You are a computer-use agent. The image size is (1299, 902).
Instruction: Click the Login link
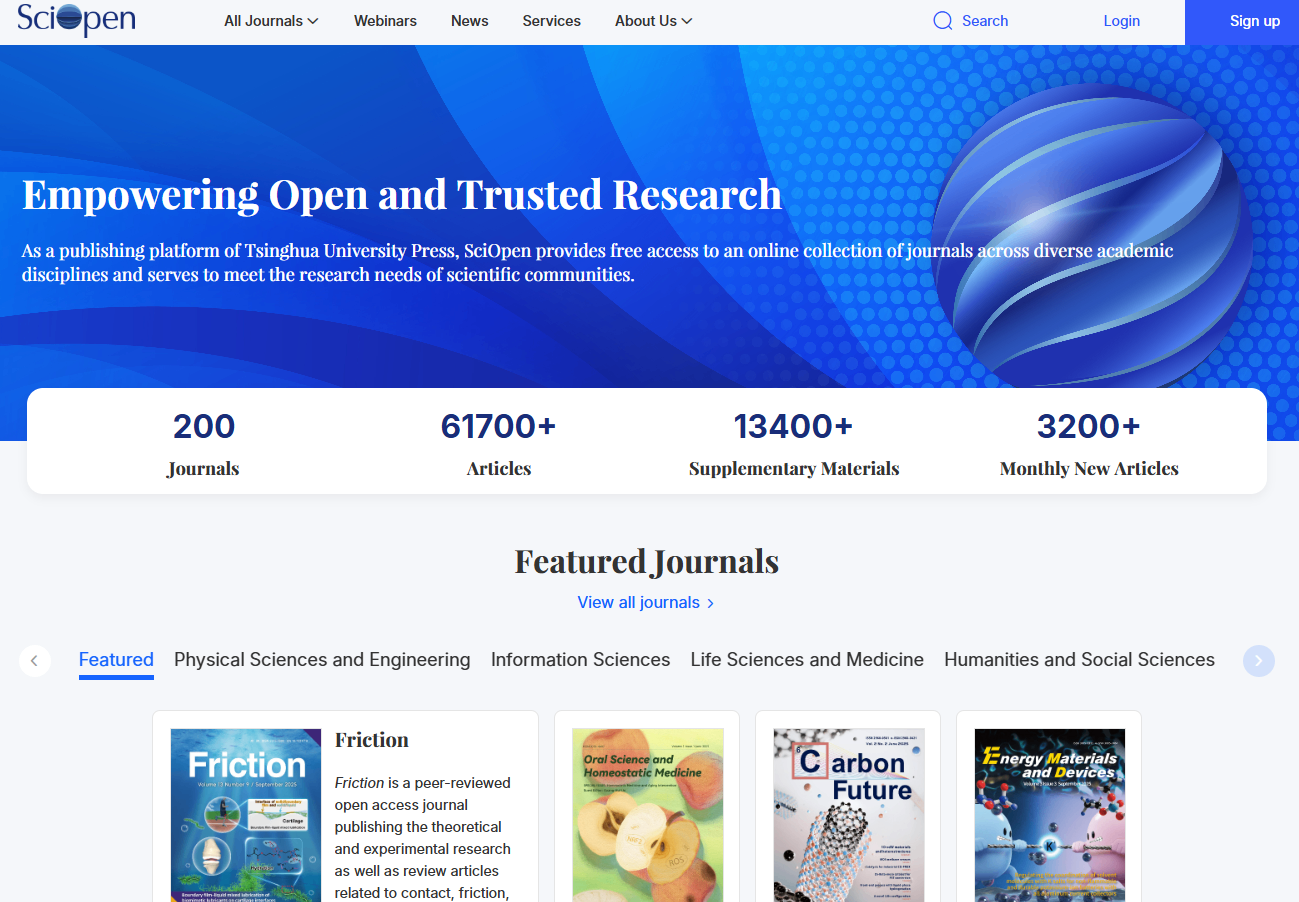(x=1121, y=21)
